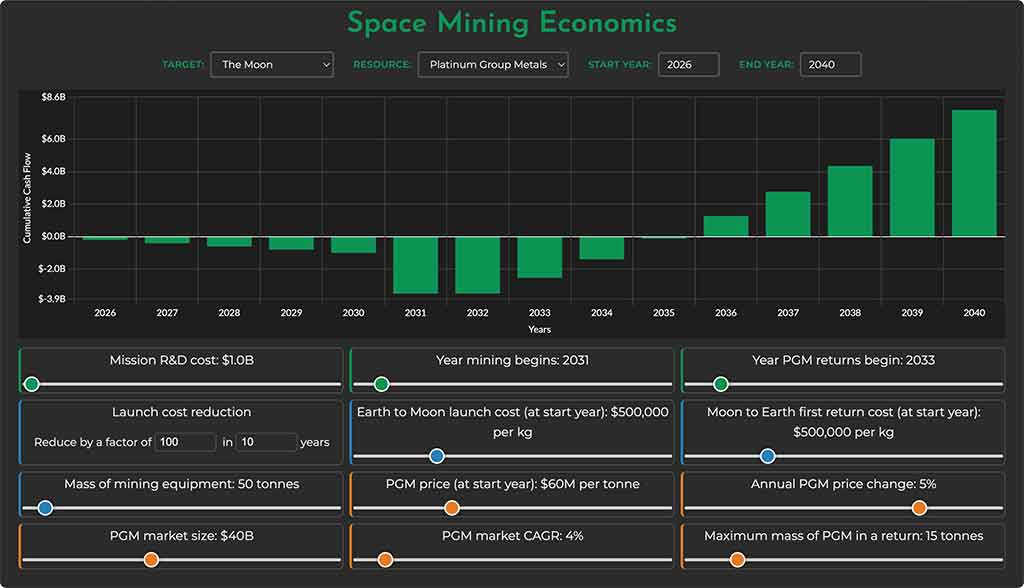Viewport: 1024px width, 588px height.
Task: Click the negative 2031 bar in the chart
Action: [x=415, y=265]
